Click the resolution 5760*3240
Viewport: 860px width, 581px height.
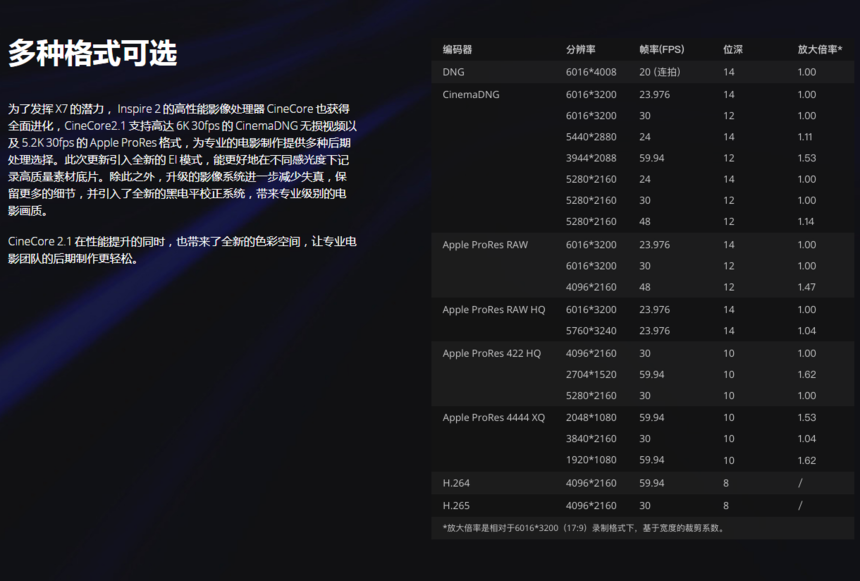(x=591, y=331)
